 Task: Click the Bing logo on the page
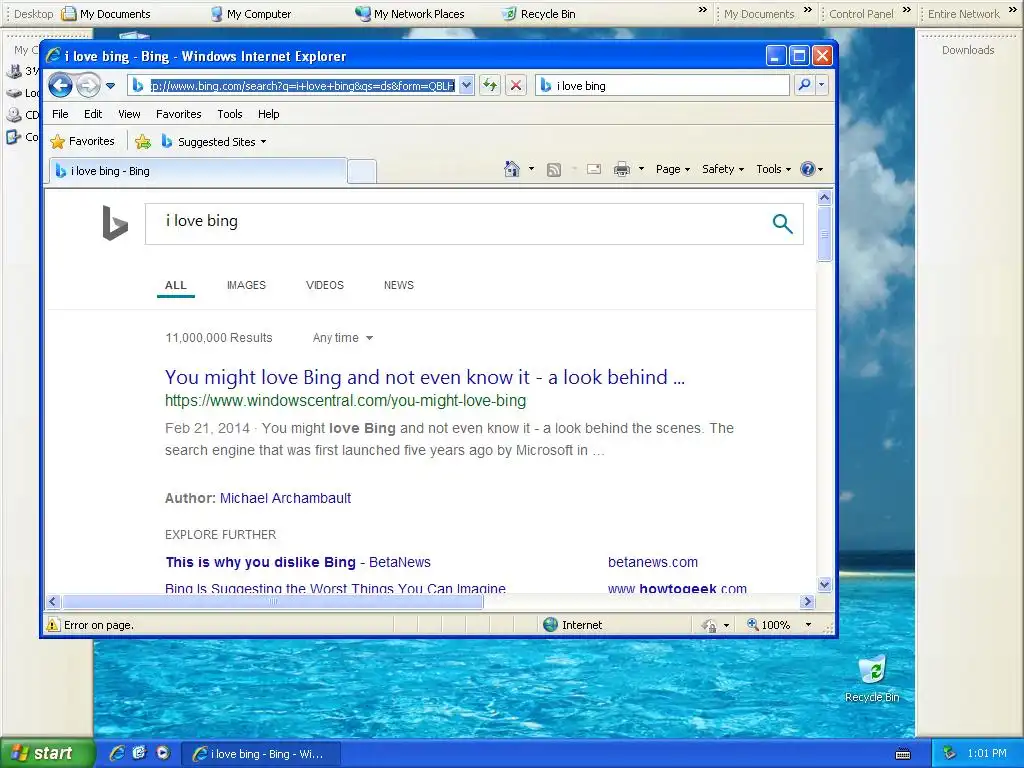coord(115,223)
